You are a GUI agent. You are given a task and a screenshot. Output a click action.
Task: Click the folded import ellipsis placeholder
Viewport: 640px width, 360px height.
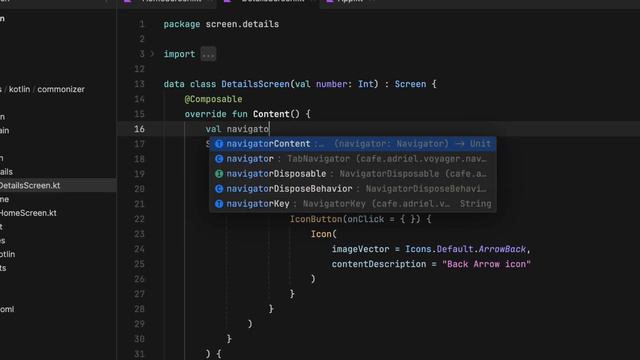pos(208,54)
